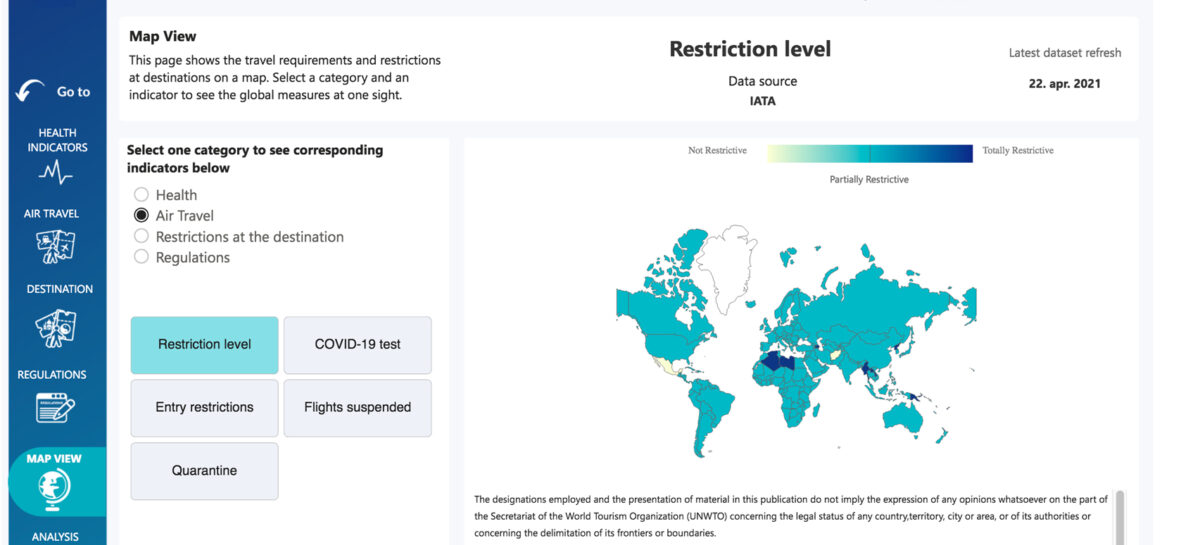Click the 'Partially Restrictive' legend label
The width and height of the screenshot is (1200, 545).
[x=869, y=180]
